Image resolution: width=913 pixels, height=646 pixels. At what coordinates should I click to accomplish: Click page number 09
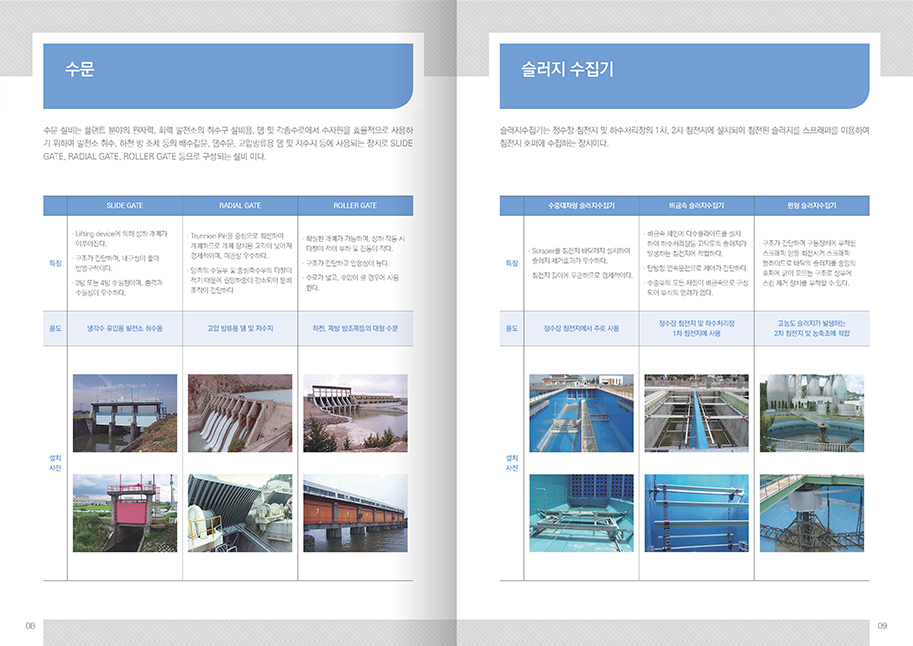[x=882, y=626]
